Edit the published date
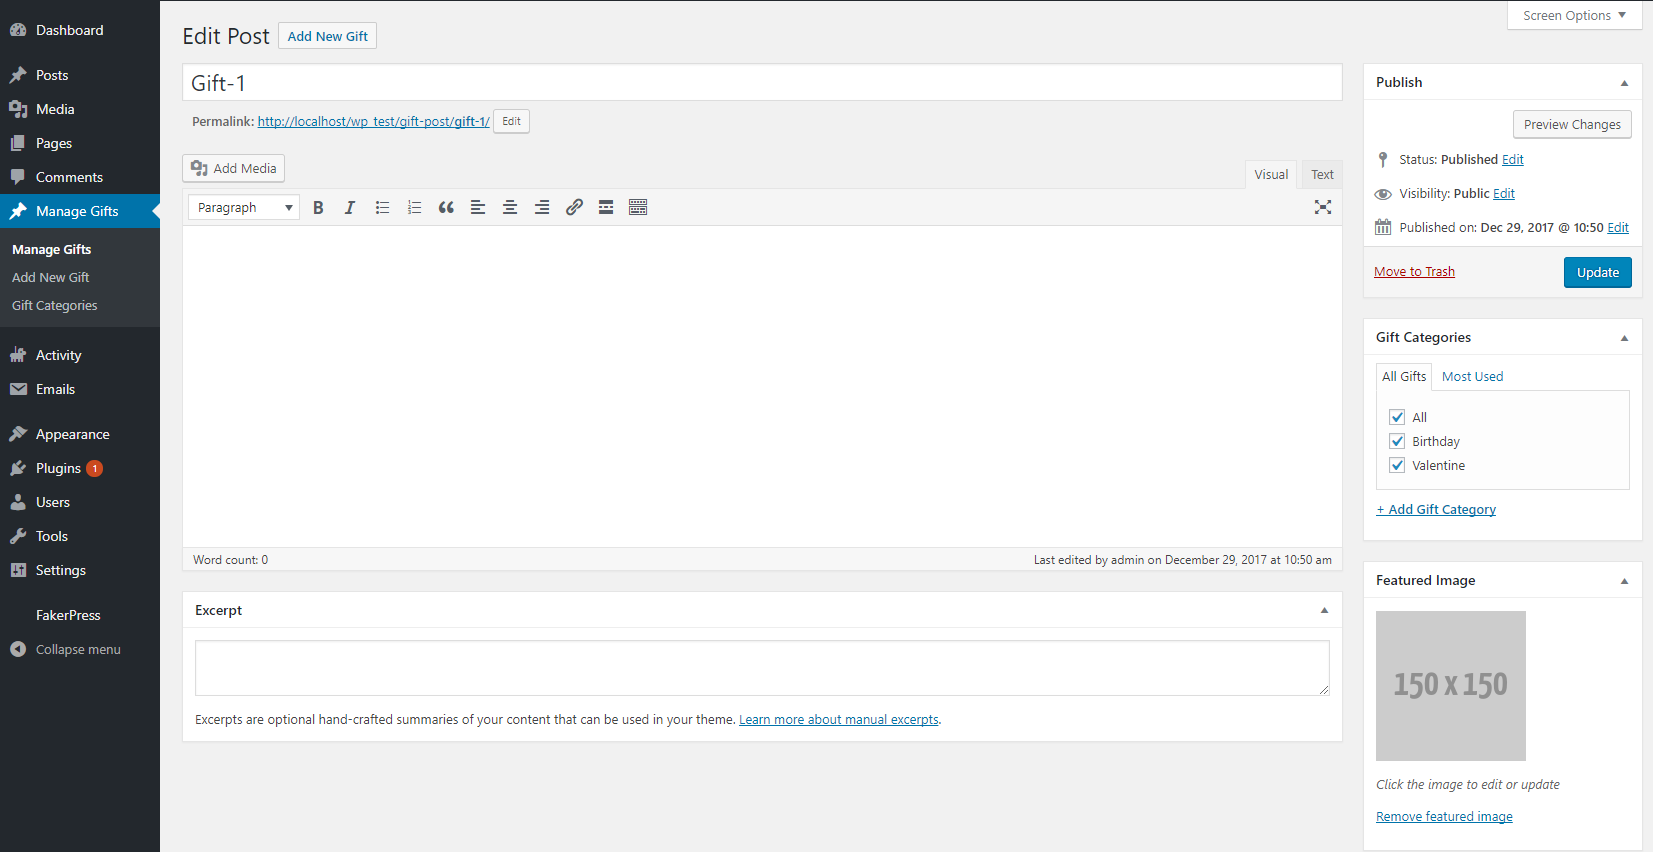 tap(1618, 228)
